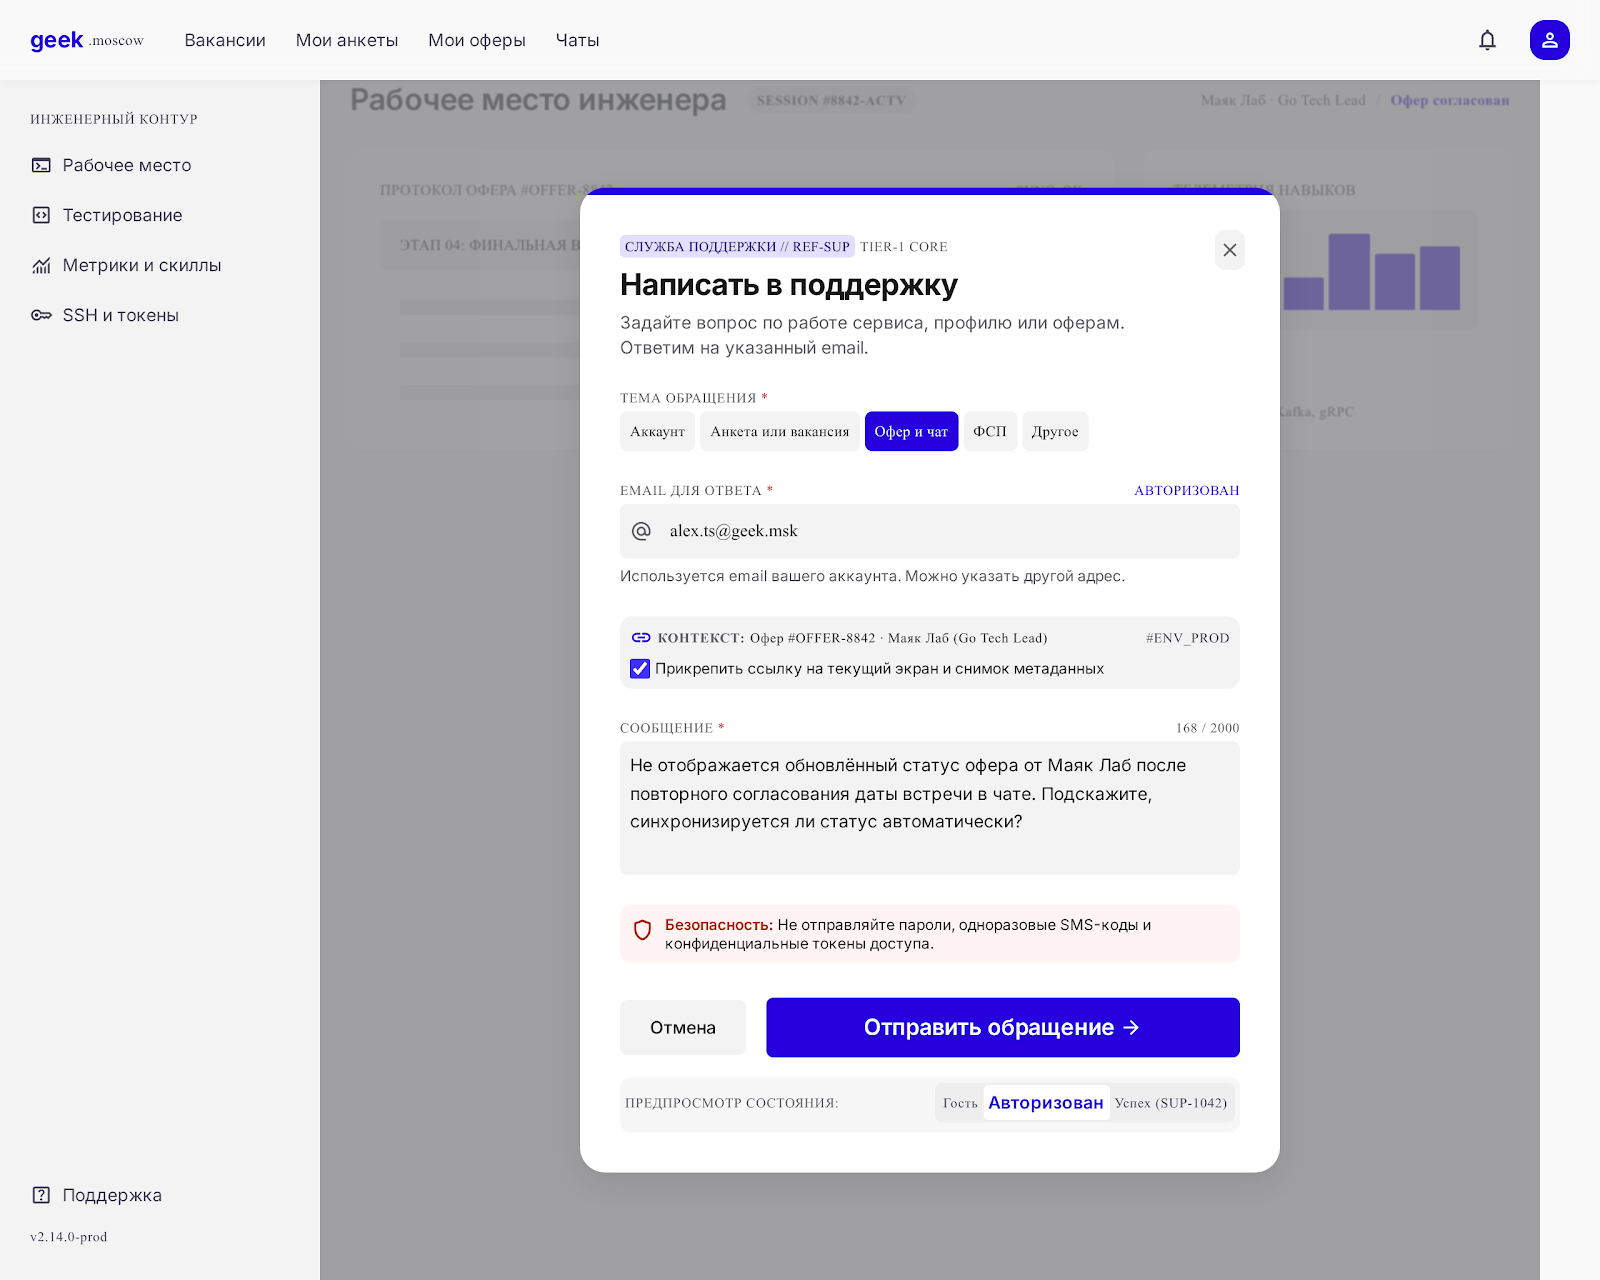Screen dimensions: 1600x1280
Task: Open notifications bell icon
Action: click(1487, 40)
